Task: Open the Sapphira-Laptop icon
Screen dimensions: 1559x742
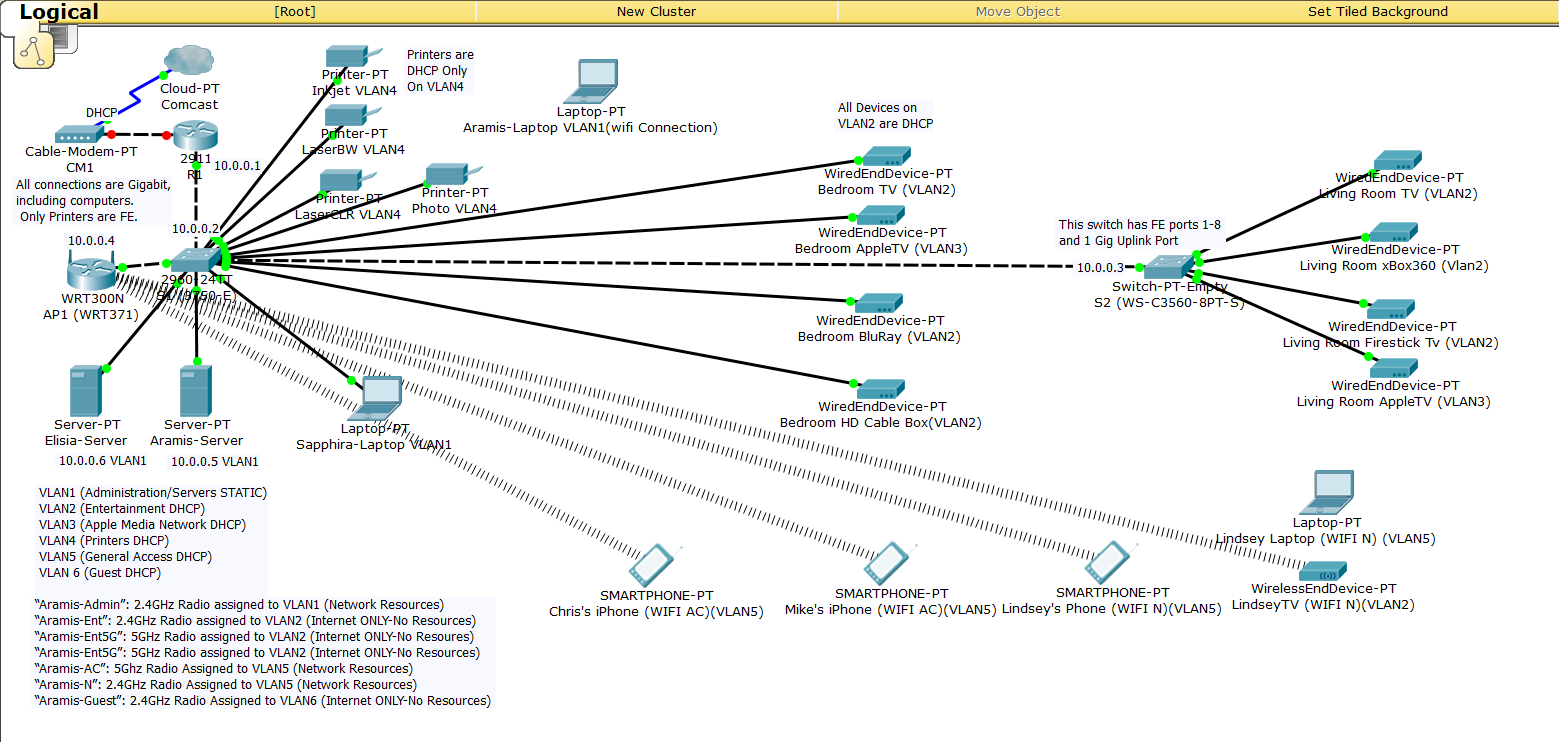Action: tap(381, 397)
